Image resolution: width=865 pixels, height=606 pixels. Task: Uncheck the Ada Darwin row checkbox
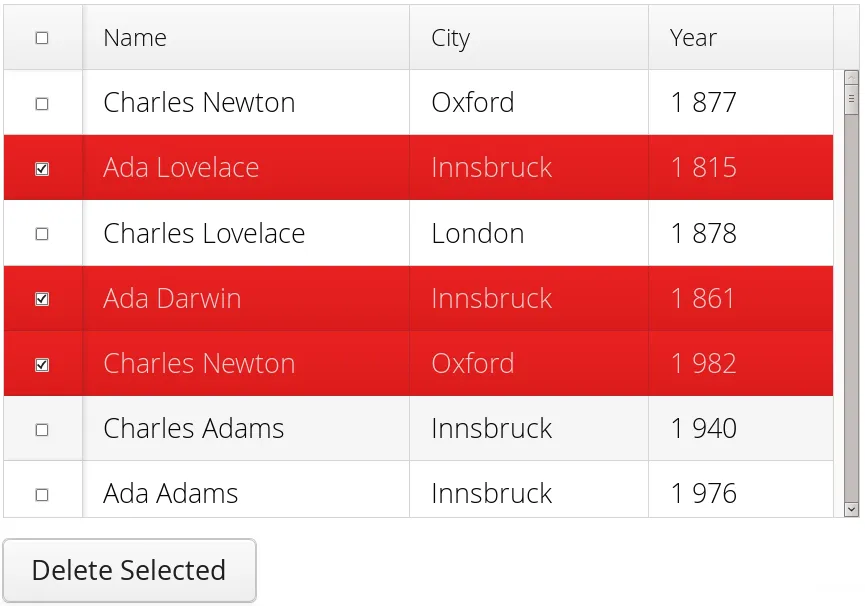tap(41, 298)
